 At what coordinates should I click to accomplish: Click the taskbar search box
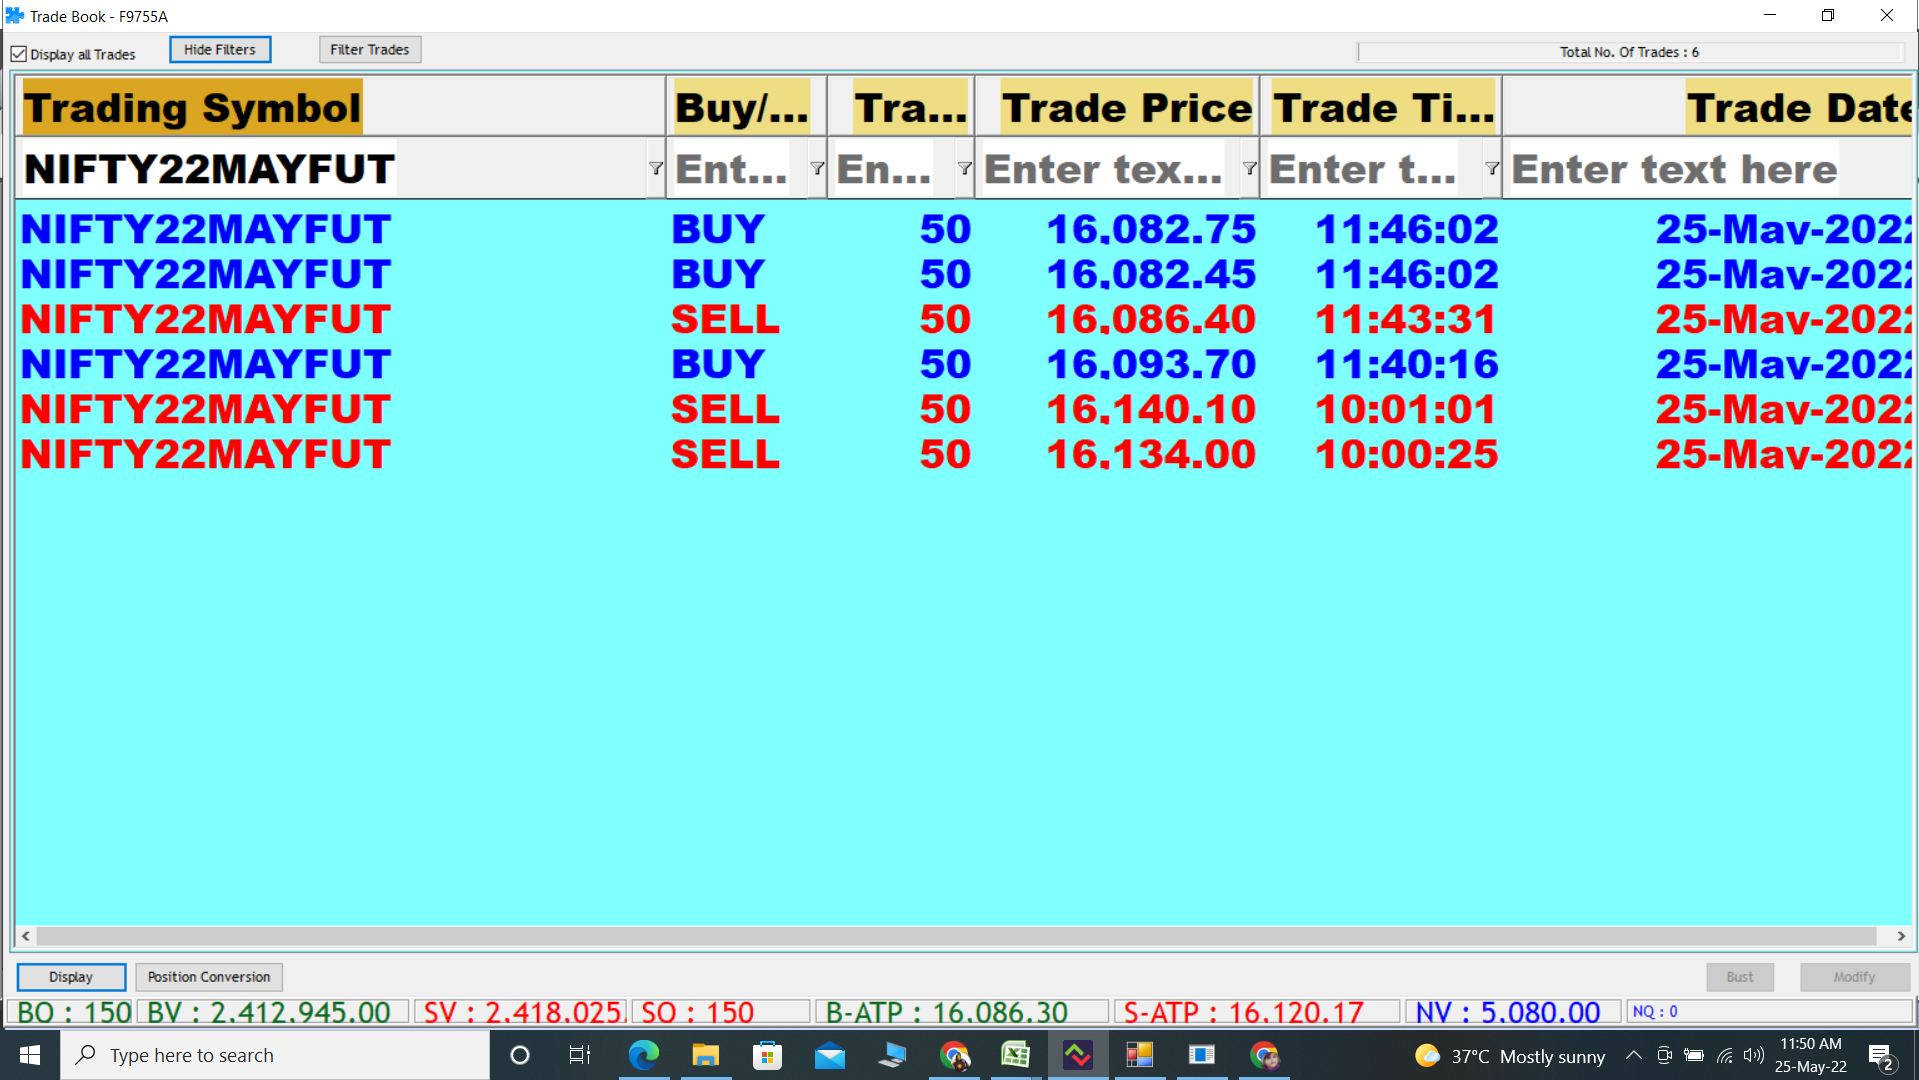pos(276,1055)
